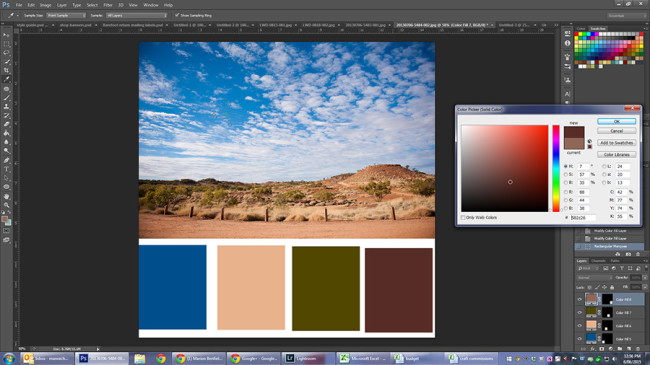Click the Add to Swatches button
The image size is (650, 365).
pyautogui.click(x=616, y=142)
